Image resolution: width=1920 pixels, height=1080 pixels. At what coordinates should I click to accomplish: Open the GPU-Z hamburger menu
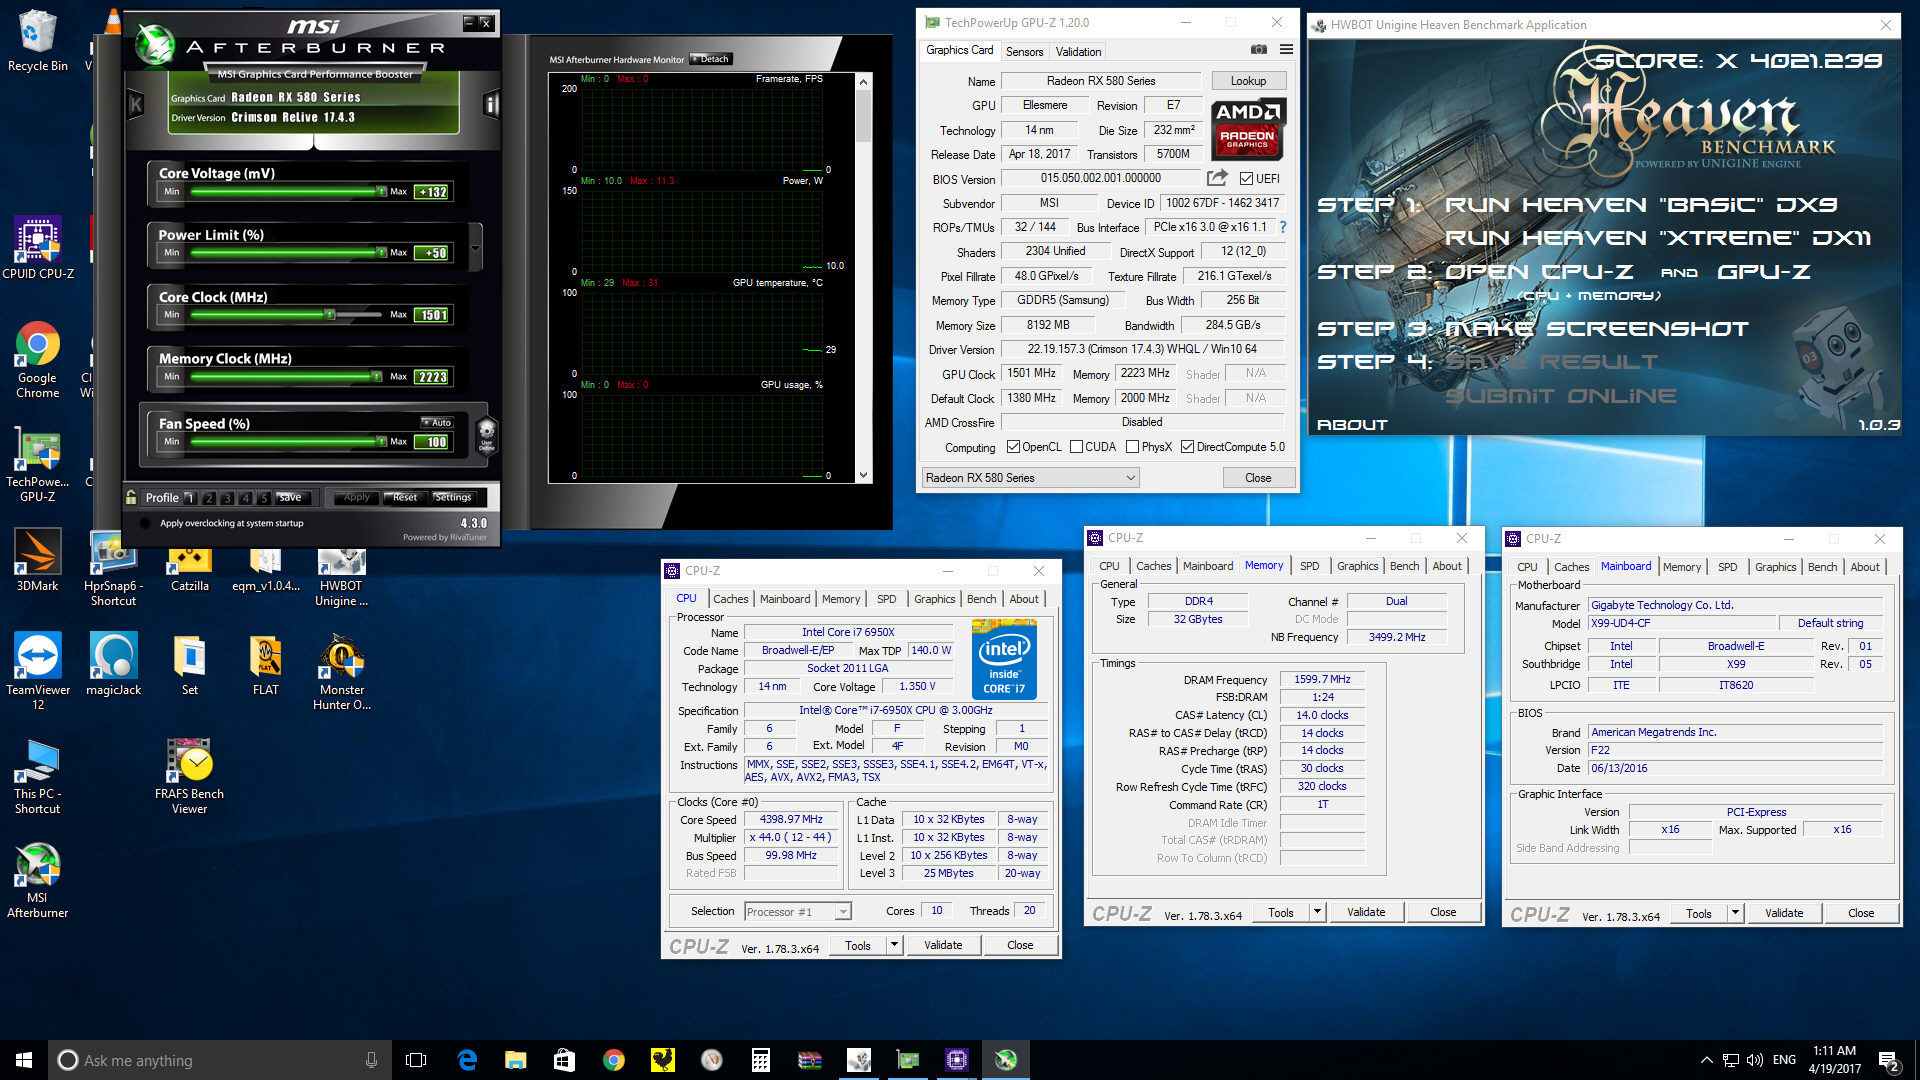coord(1286,49)
